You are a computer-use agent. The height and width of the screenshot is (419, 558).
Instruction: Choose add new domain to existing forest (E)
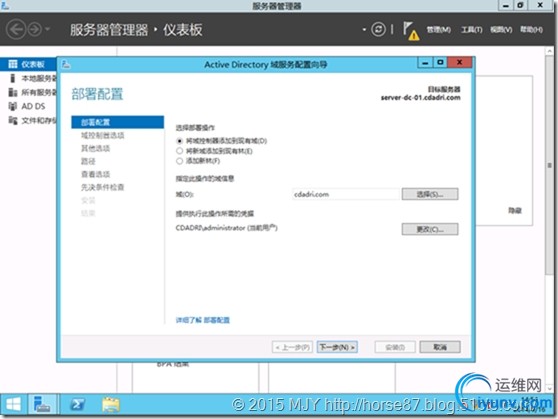click(x=179, y=151)
